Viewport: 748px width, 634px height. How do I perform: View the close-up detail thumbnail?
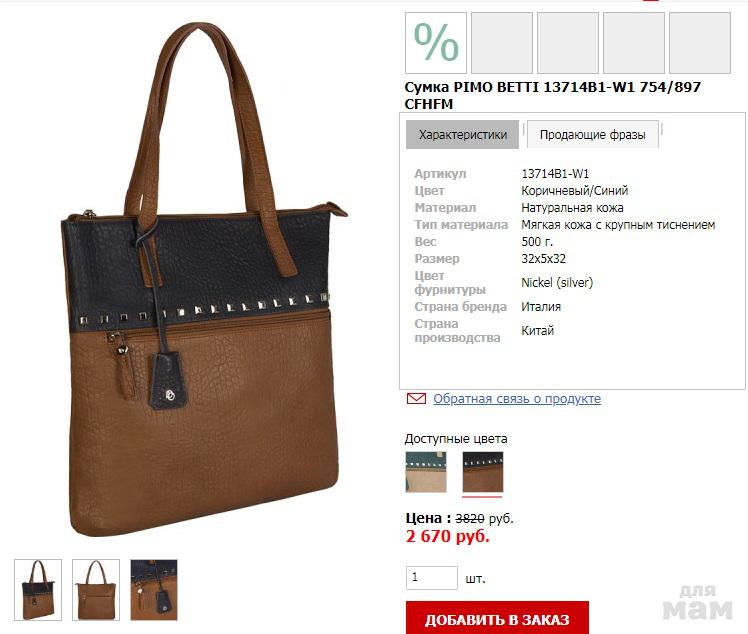[x=154, y=590]
